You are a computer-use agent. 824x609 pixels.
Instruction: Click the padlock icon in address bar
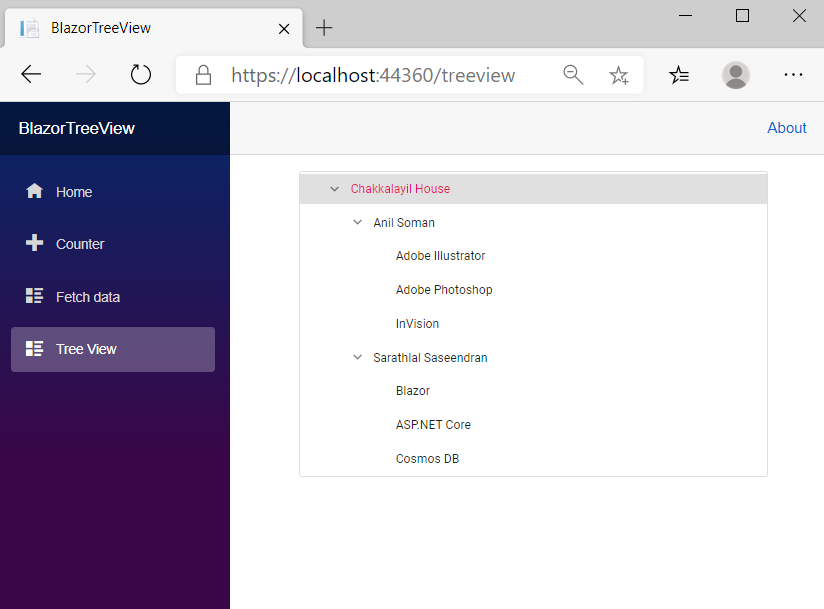(x=202, y=74)
